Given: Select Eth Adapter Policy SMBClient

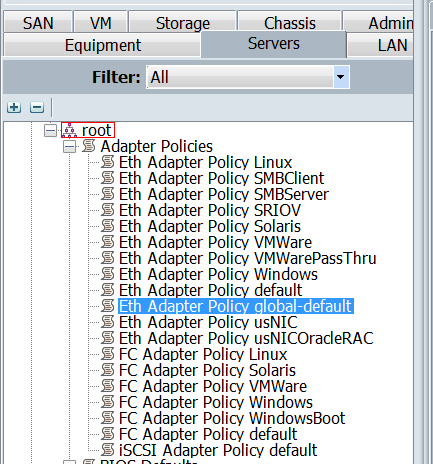Looking at the screenshot, I should pyautogui.click(x=221, y=178).
